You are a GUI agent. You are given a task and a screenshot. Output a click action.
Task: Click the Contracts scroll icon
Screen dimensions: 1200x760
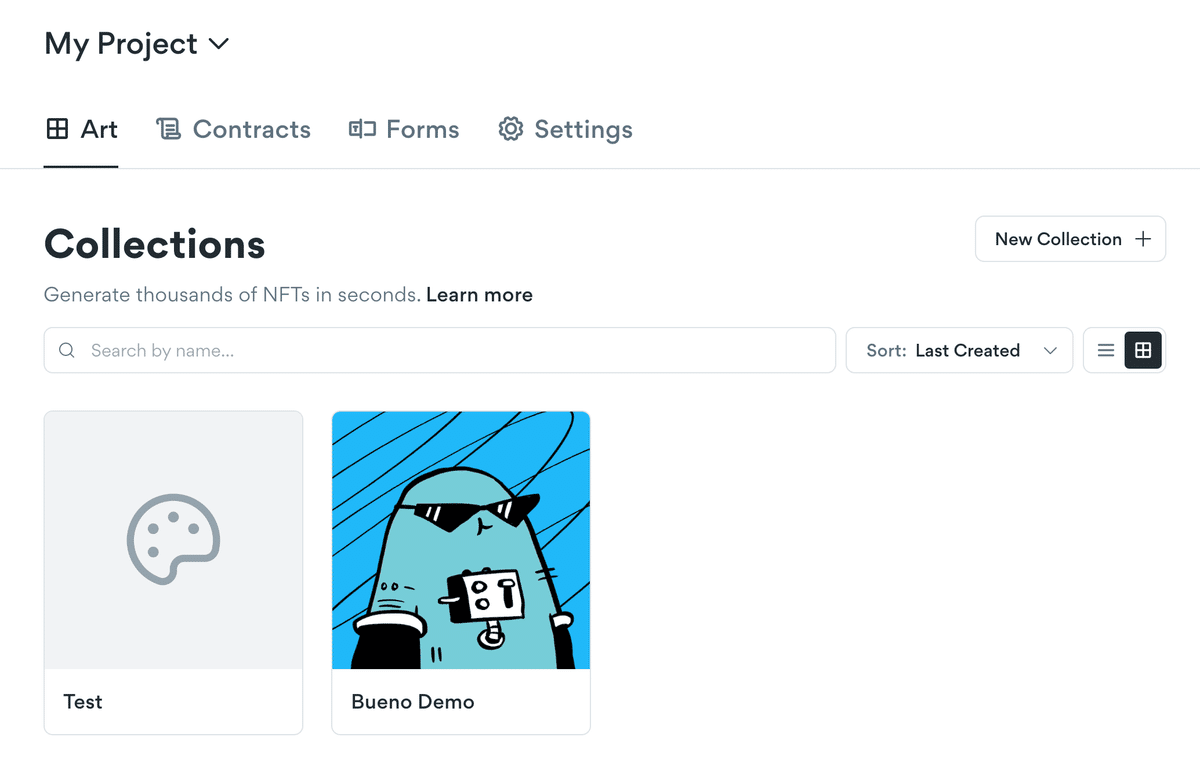pyautogui.click(x=168, y=129)
